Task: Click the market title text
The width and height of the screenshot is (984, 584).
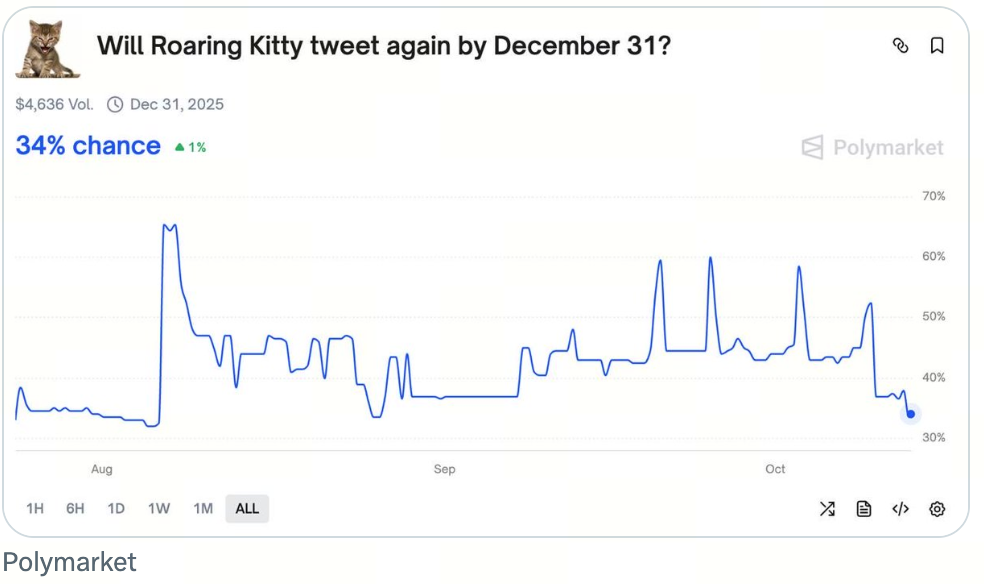Action: (383, 46)
